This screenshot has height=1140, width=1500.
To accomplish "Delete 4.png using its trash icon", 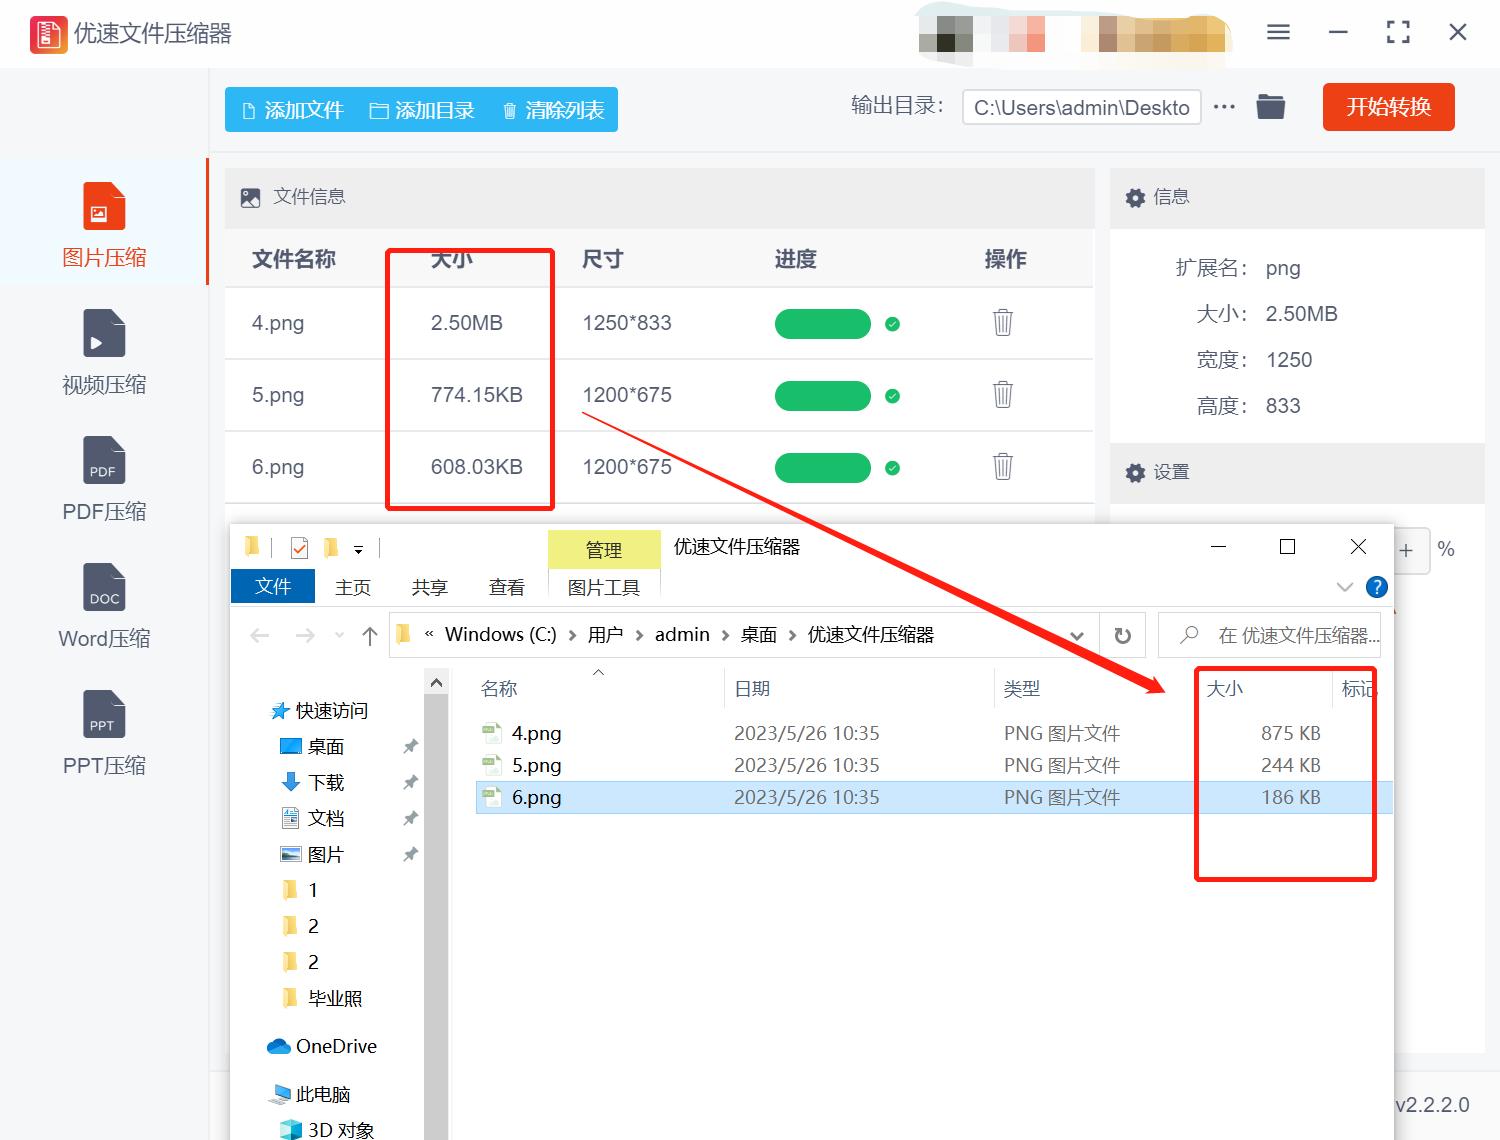I will [1002, 323].
